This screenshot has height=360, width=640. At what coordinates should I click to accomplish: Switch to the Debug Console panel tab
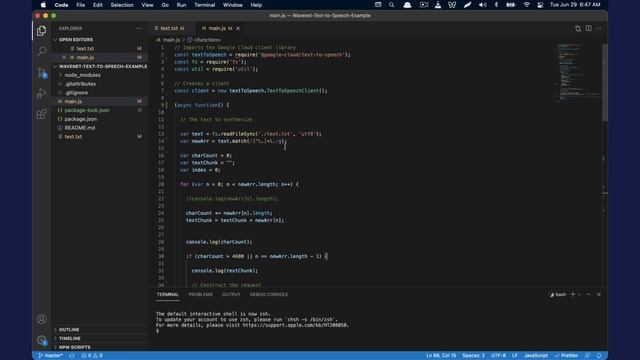[269, 294]
